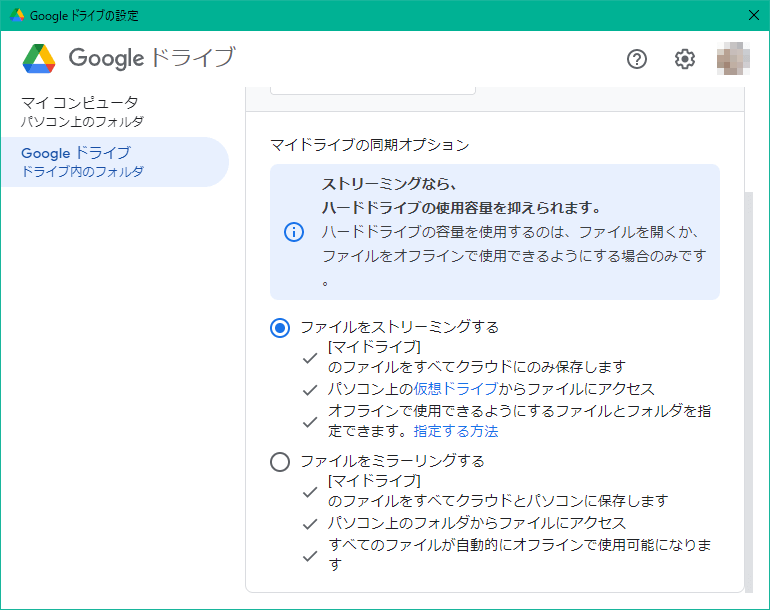Select ファイルをミラーリングする radio option

[x=281, y=461]
